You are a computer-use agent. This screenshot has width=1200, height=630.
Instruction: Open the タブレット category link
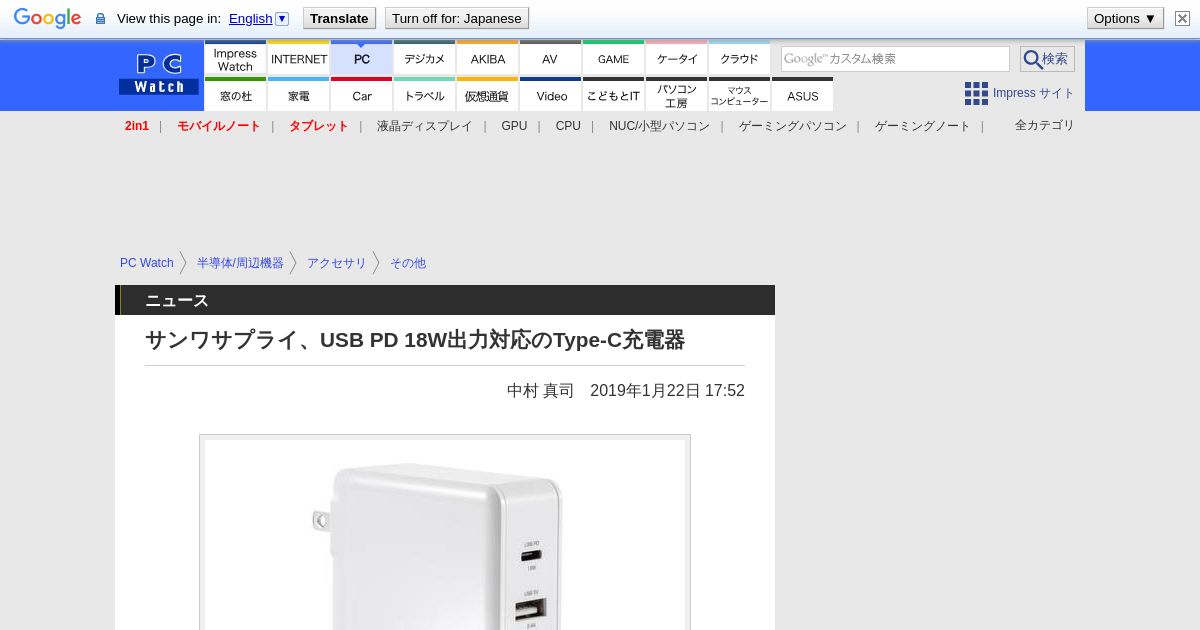(x=318, y=126)
